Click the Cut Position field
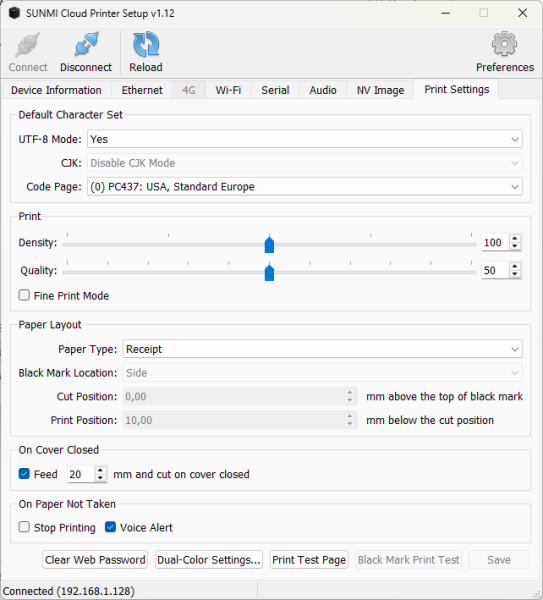 point(240,396)
